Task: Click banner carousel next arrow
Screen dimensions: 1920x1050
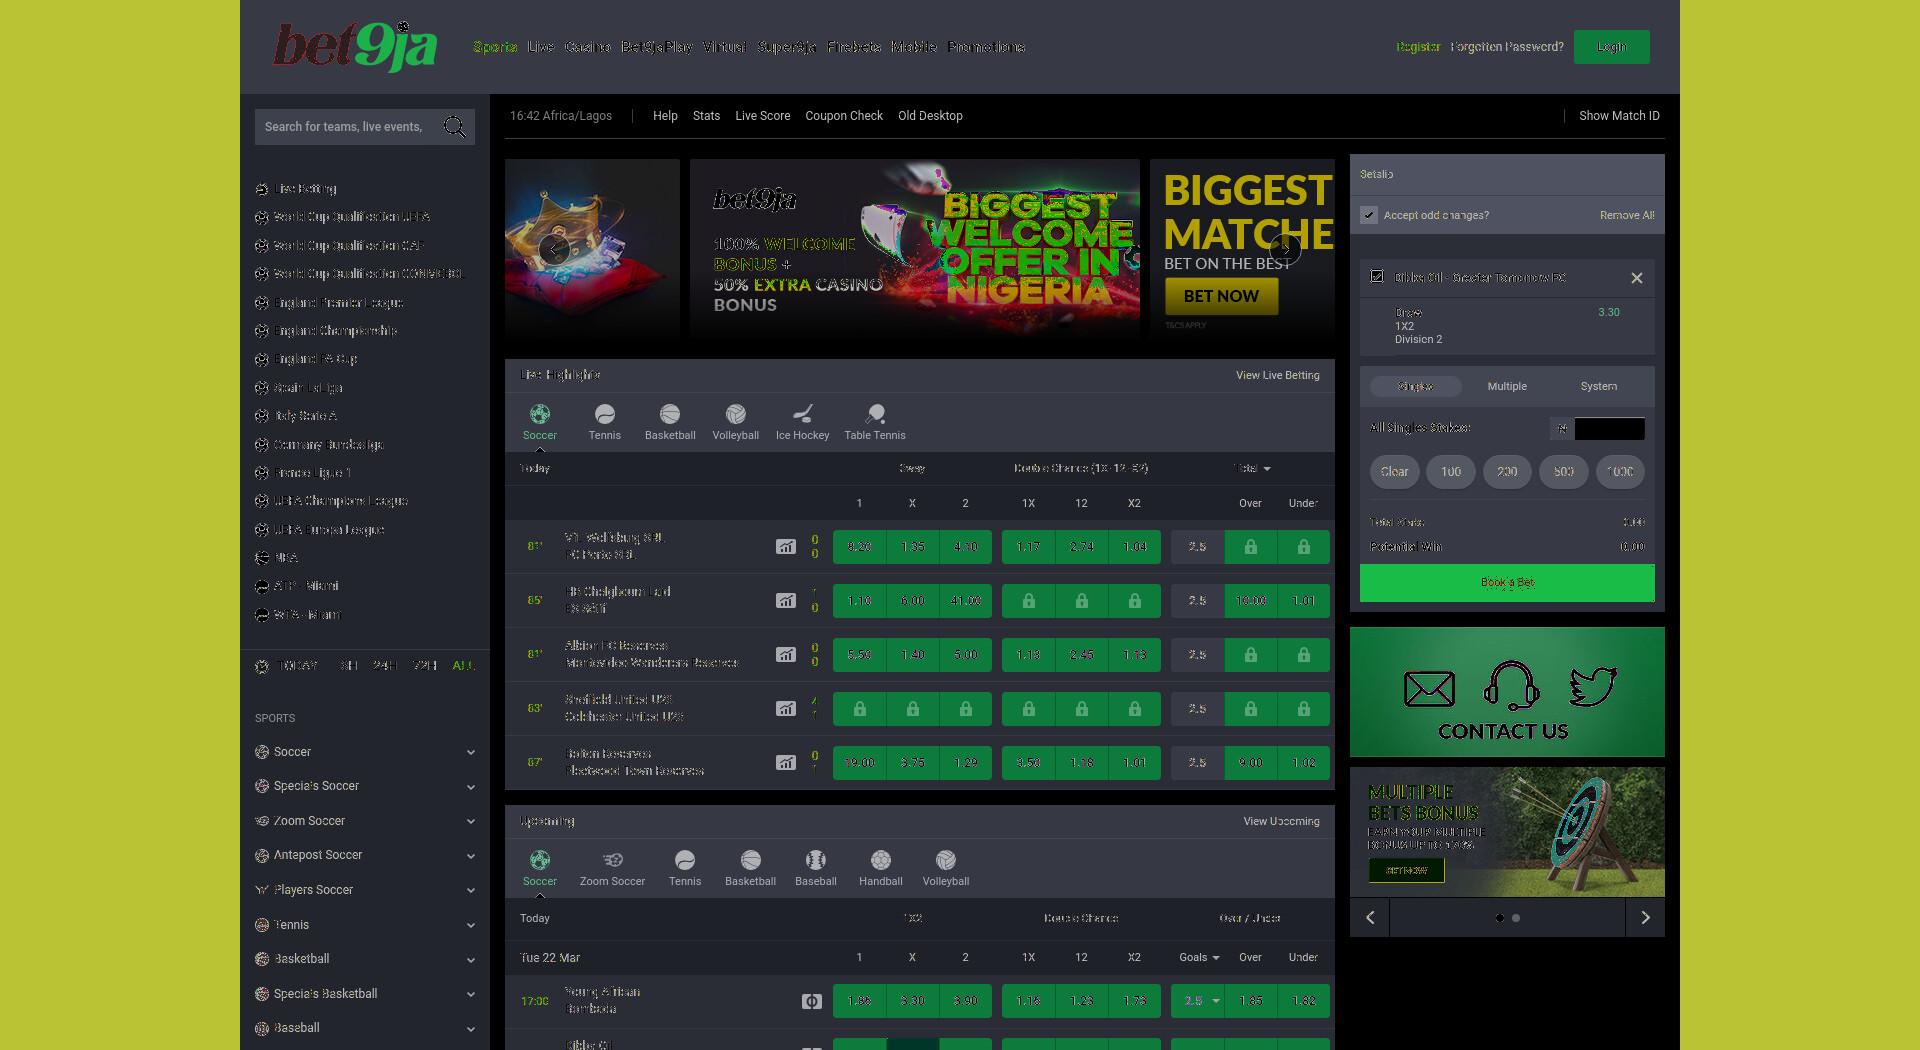Action: (x=1285, y=249)
